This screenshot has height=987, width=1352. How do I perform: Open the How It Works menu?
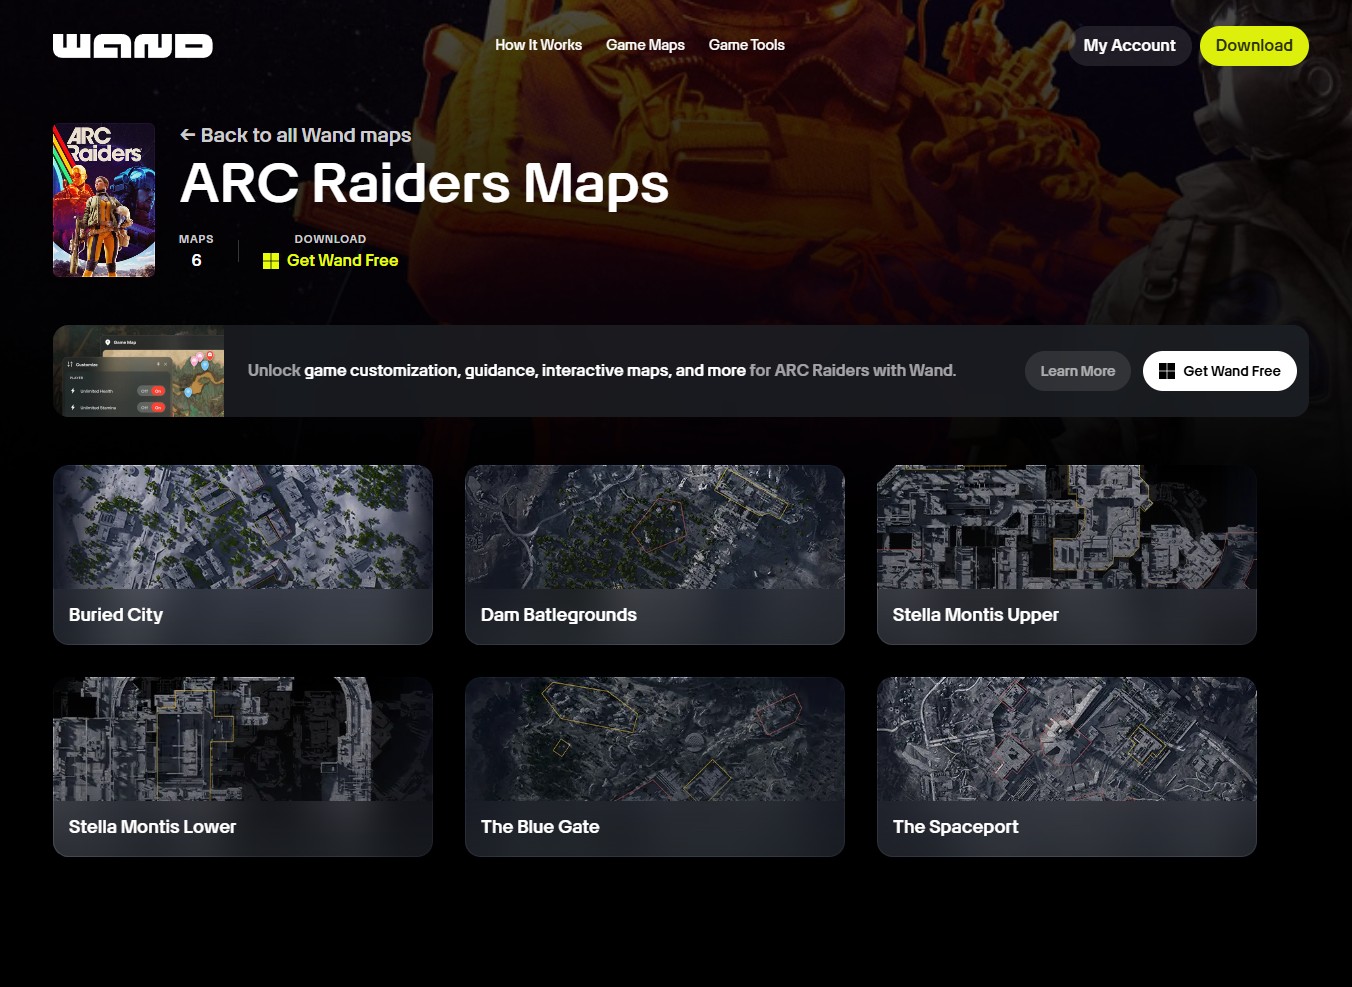pyautogui.click(x=538, y=45)
